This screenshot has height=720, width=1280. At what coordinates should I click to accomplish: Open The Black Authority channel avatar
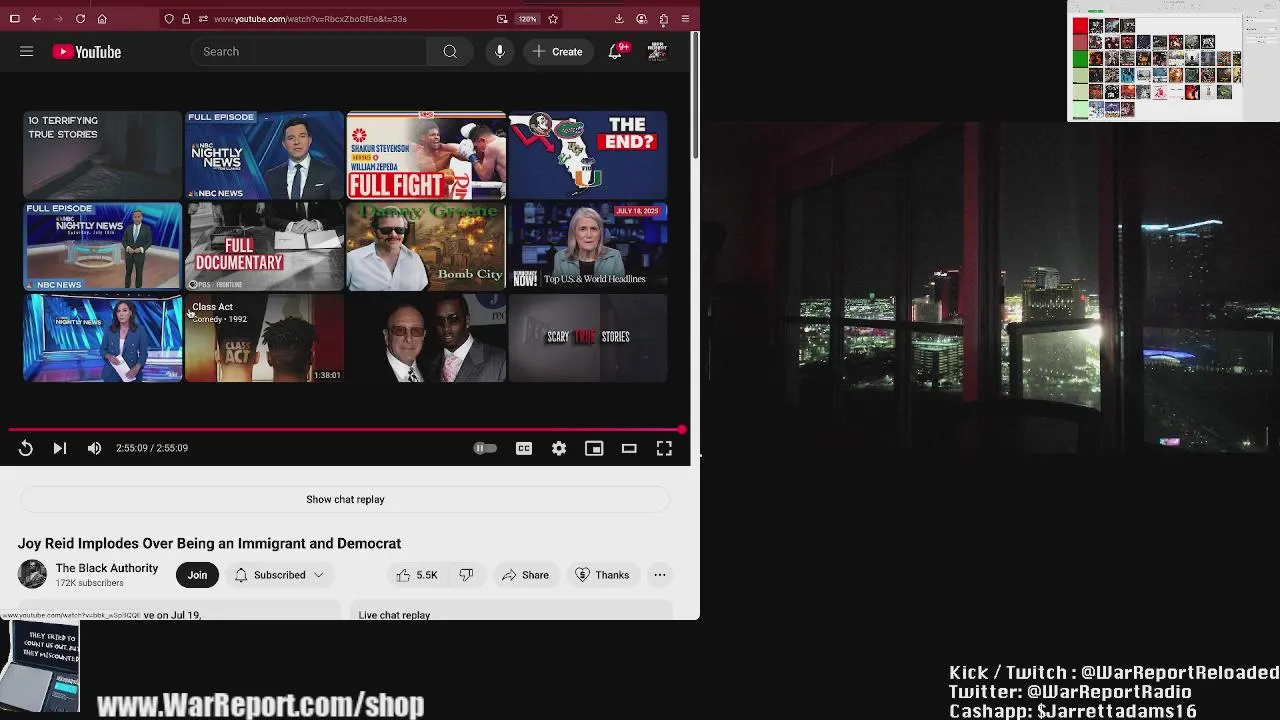32,574
